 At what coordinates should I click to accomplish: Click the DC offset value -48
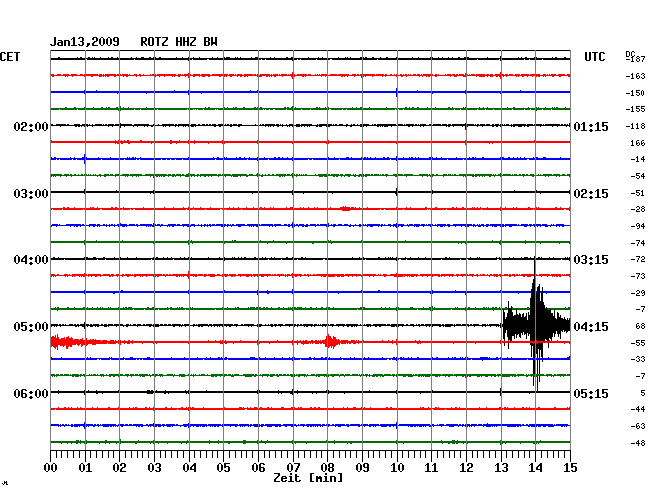click(638, 443)
